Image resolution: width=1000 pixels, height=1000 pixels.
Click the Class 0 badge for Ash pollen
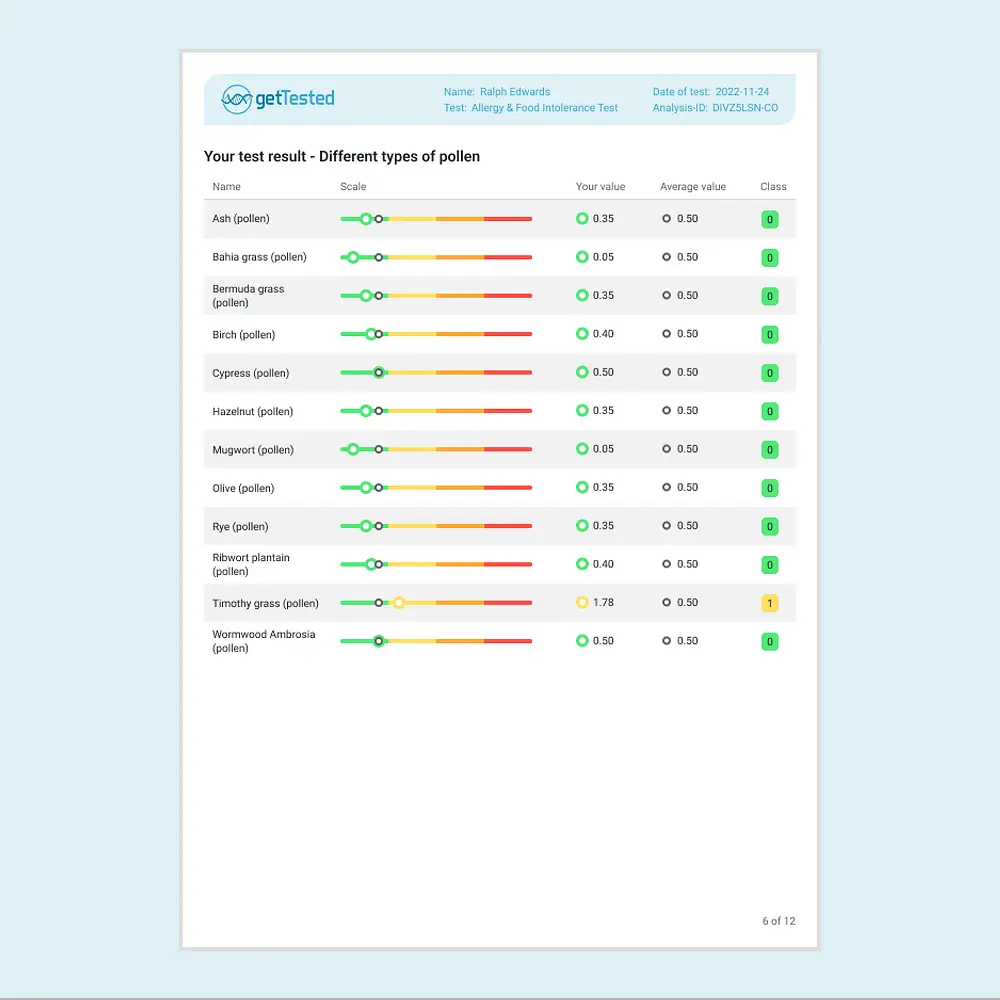[x=769, y=219]
